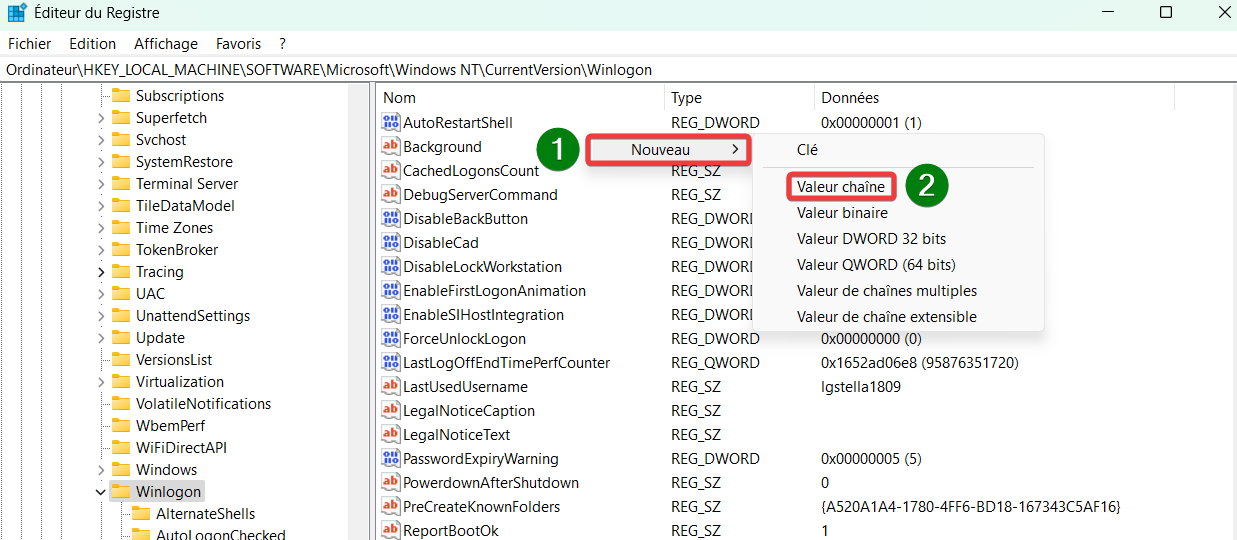Choose Valeur DWORD 32 bits
Viewport: 1237px width, 540px height.
[x=871, y=239]
